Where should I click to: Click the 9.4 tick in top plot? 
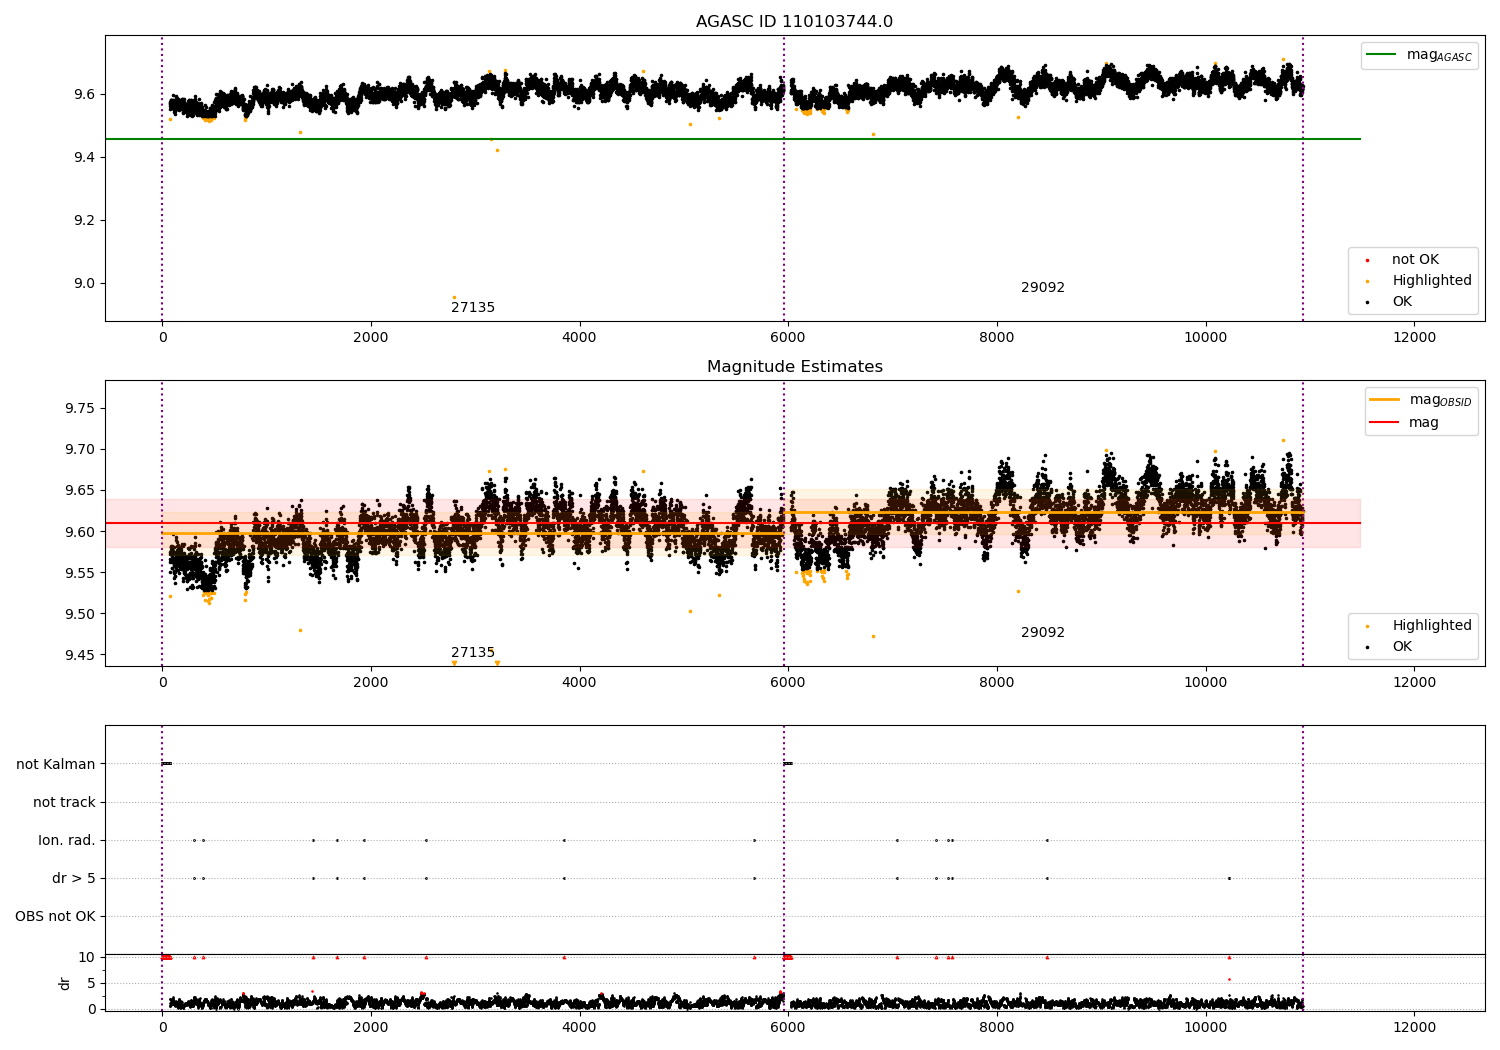click(x=84, y=158)
